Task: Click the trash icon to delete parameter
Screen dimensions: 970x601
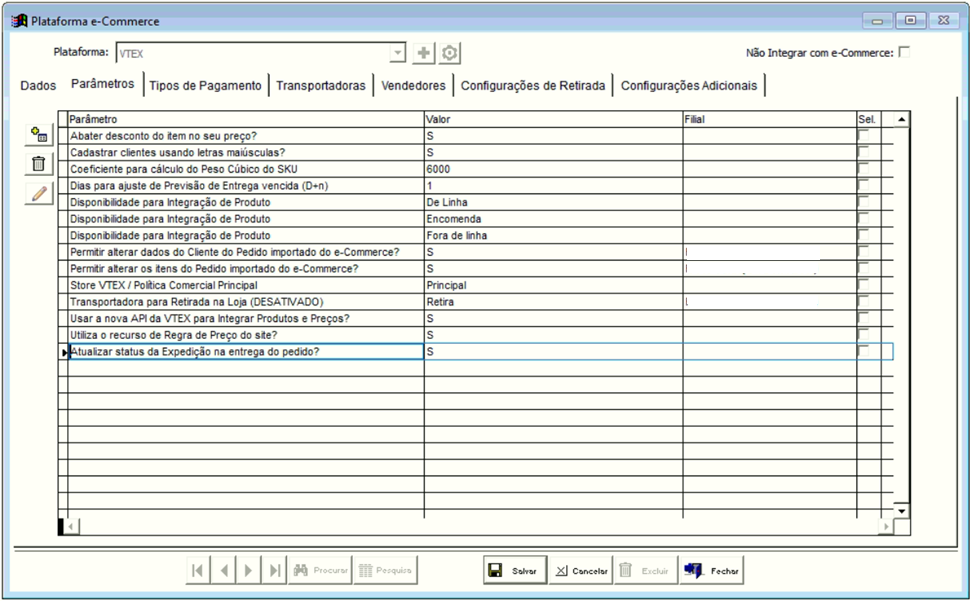Action: (x=38, y=165)
